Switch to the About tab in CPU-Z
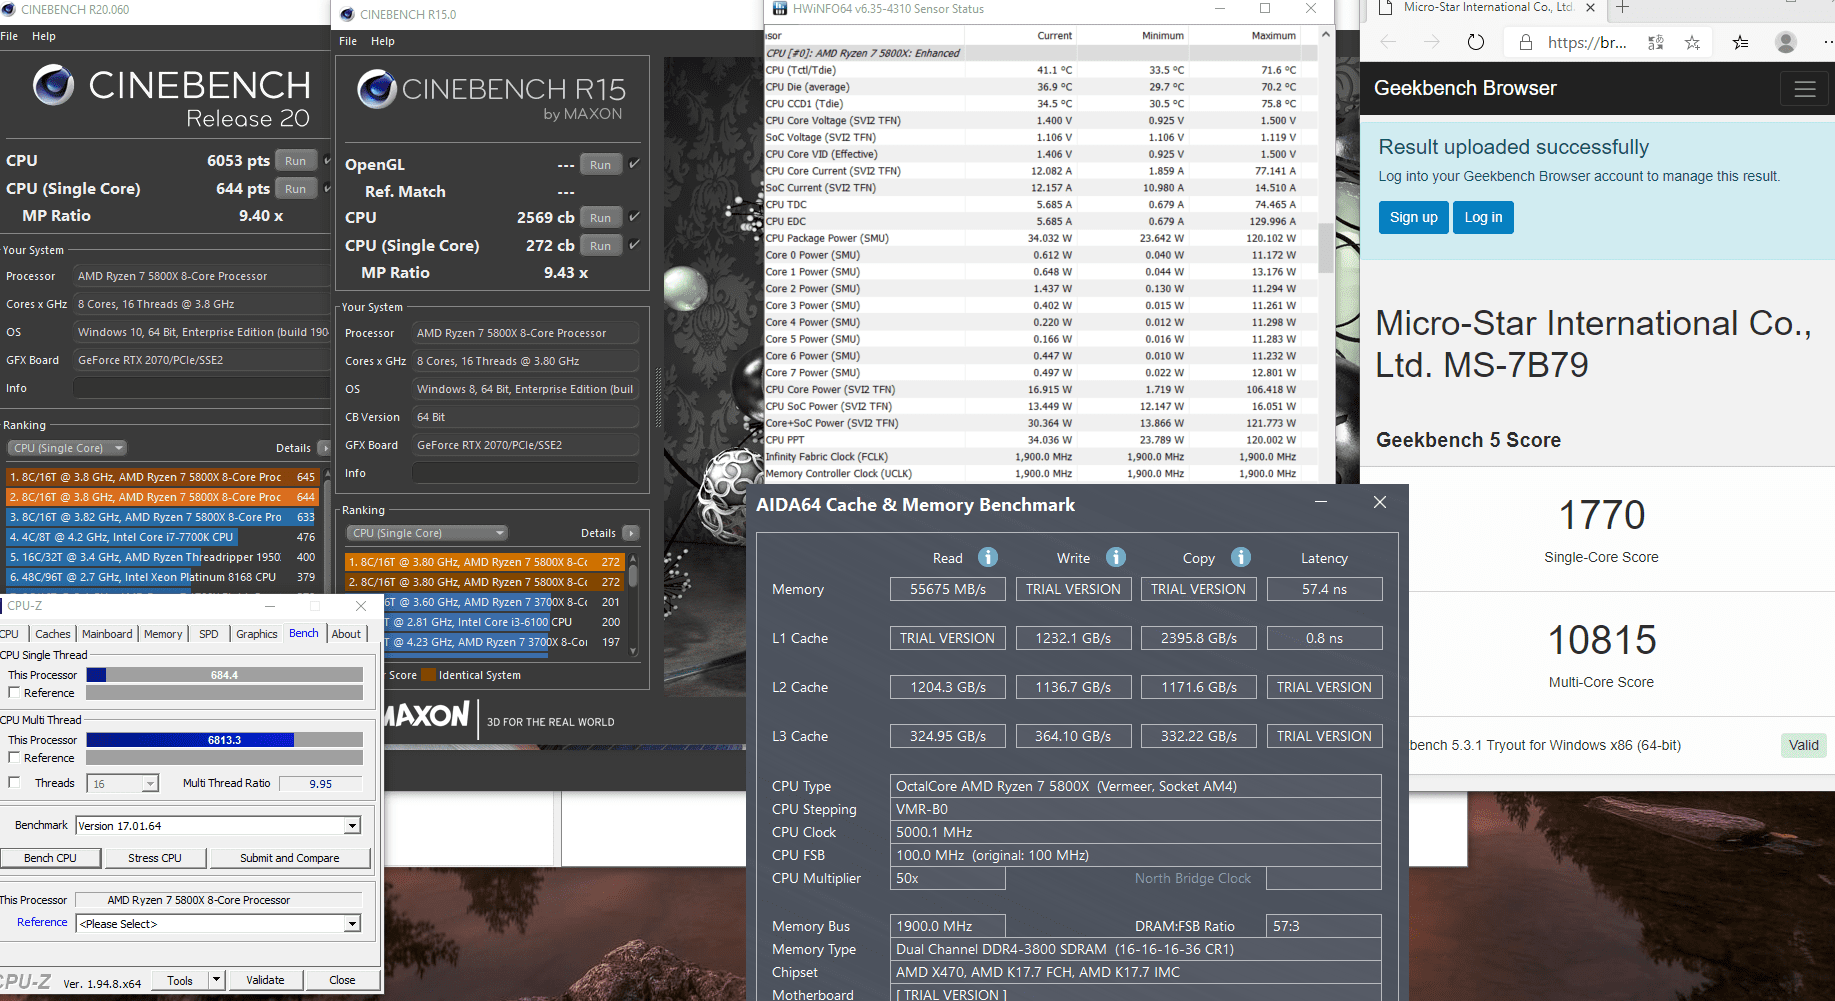This screenshot has height=1001, width=1835. pos(346,634)
